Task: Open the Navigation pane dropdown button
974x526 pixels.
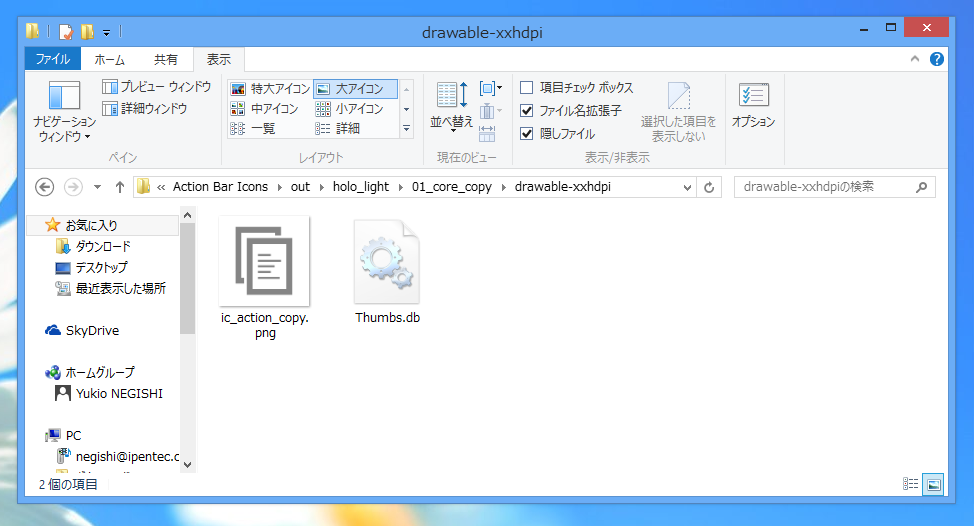Action: pos(64,112)
